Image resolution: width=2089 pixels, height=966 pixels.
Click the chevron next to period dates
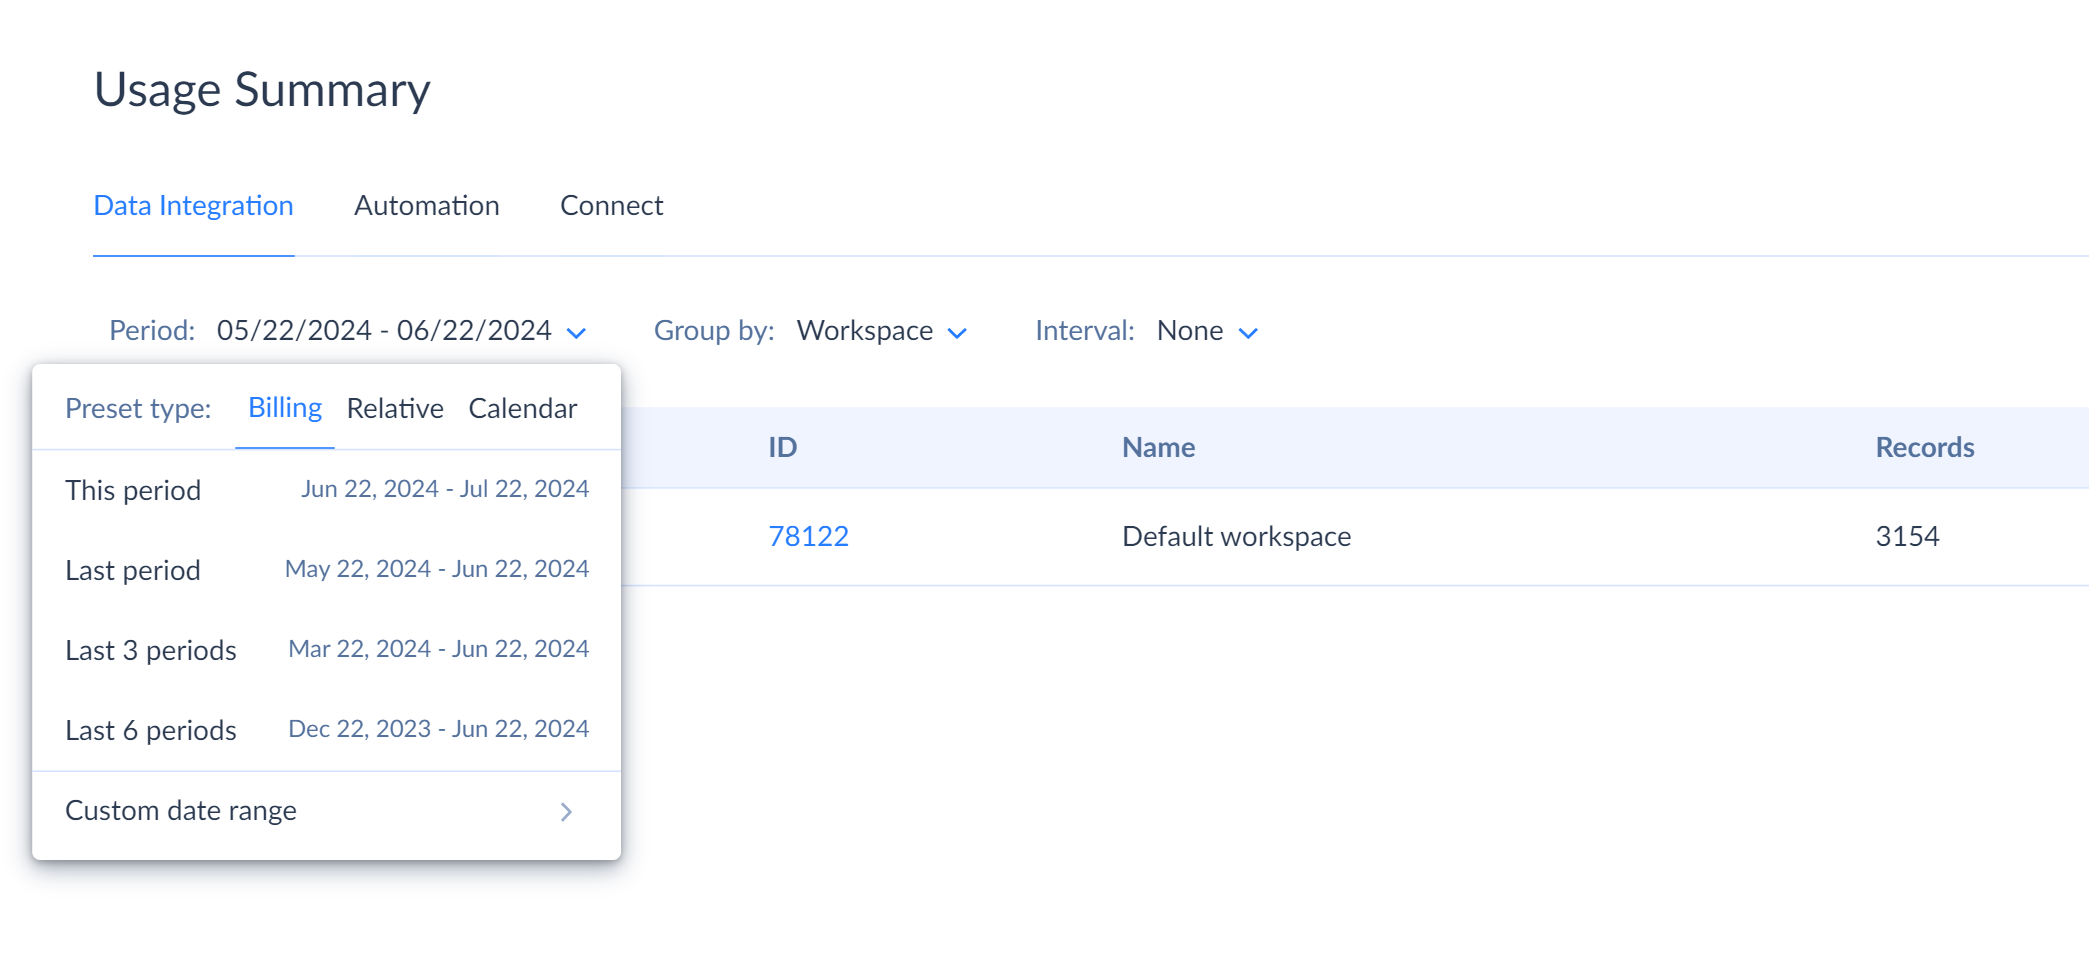click(576, 333)
